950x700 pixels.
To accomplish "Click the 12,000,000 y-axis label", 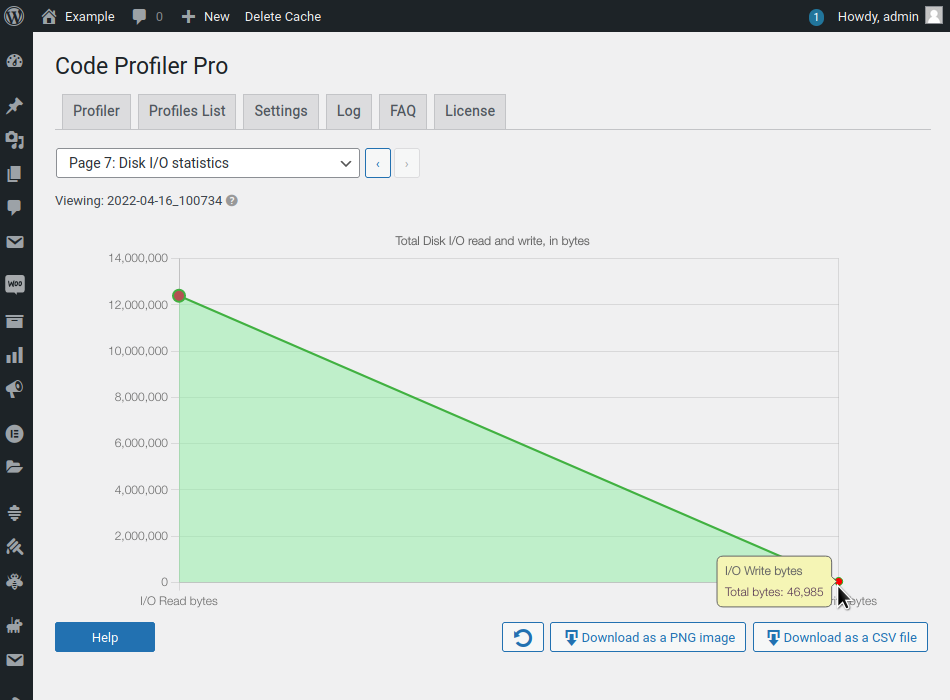I will click(x=138, y=305).
